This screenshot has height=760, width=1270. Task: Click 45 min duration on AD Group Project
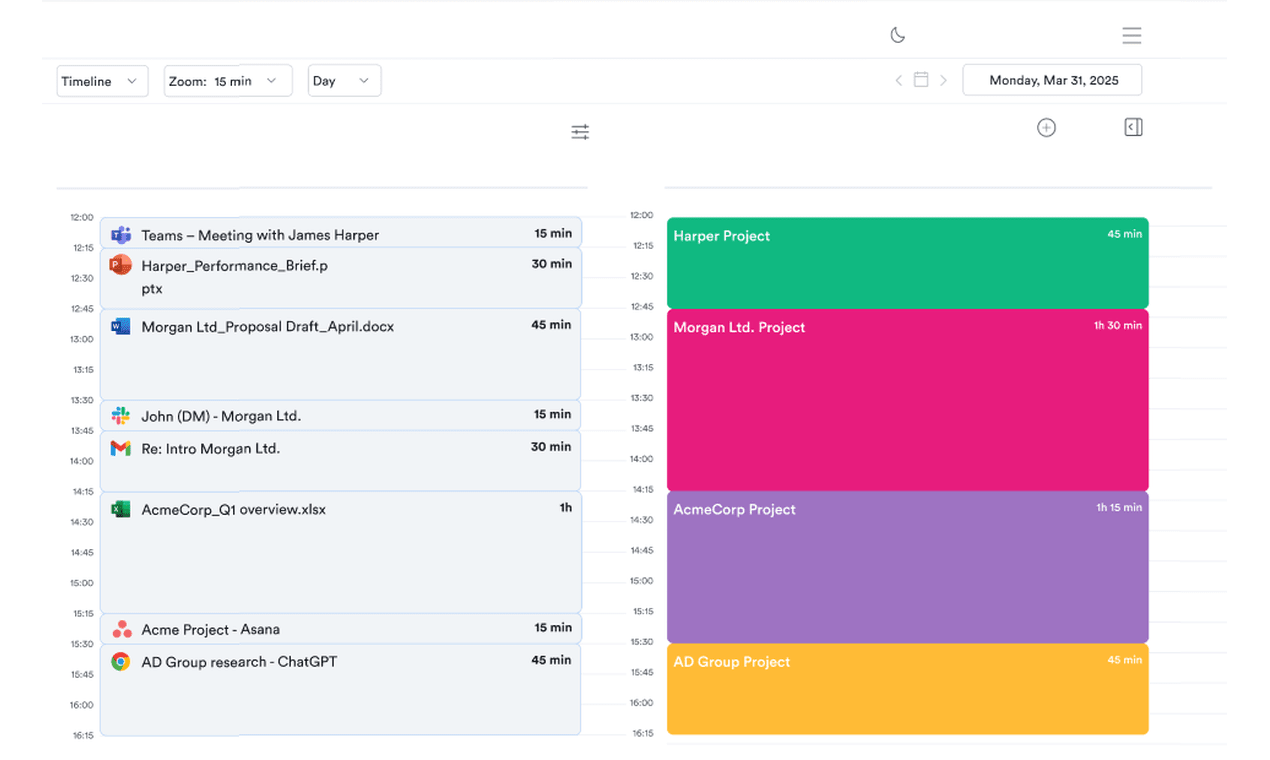point(1124,660)
